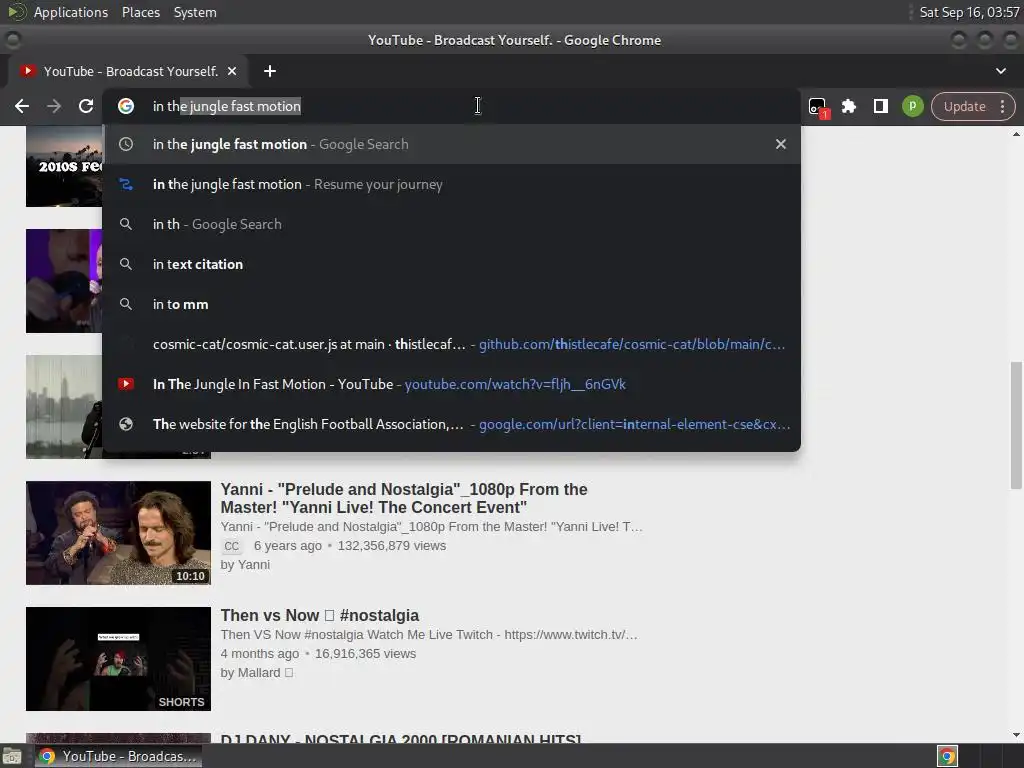Screen dimensions: 1024x768
Task: Click the Yanni video description text
Action: click(x=432, y=526)
